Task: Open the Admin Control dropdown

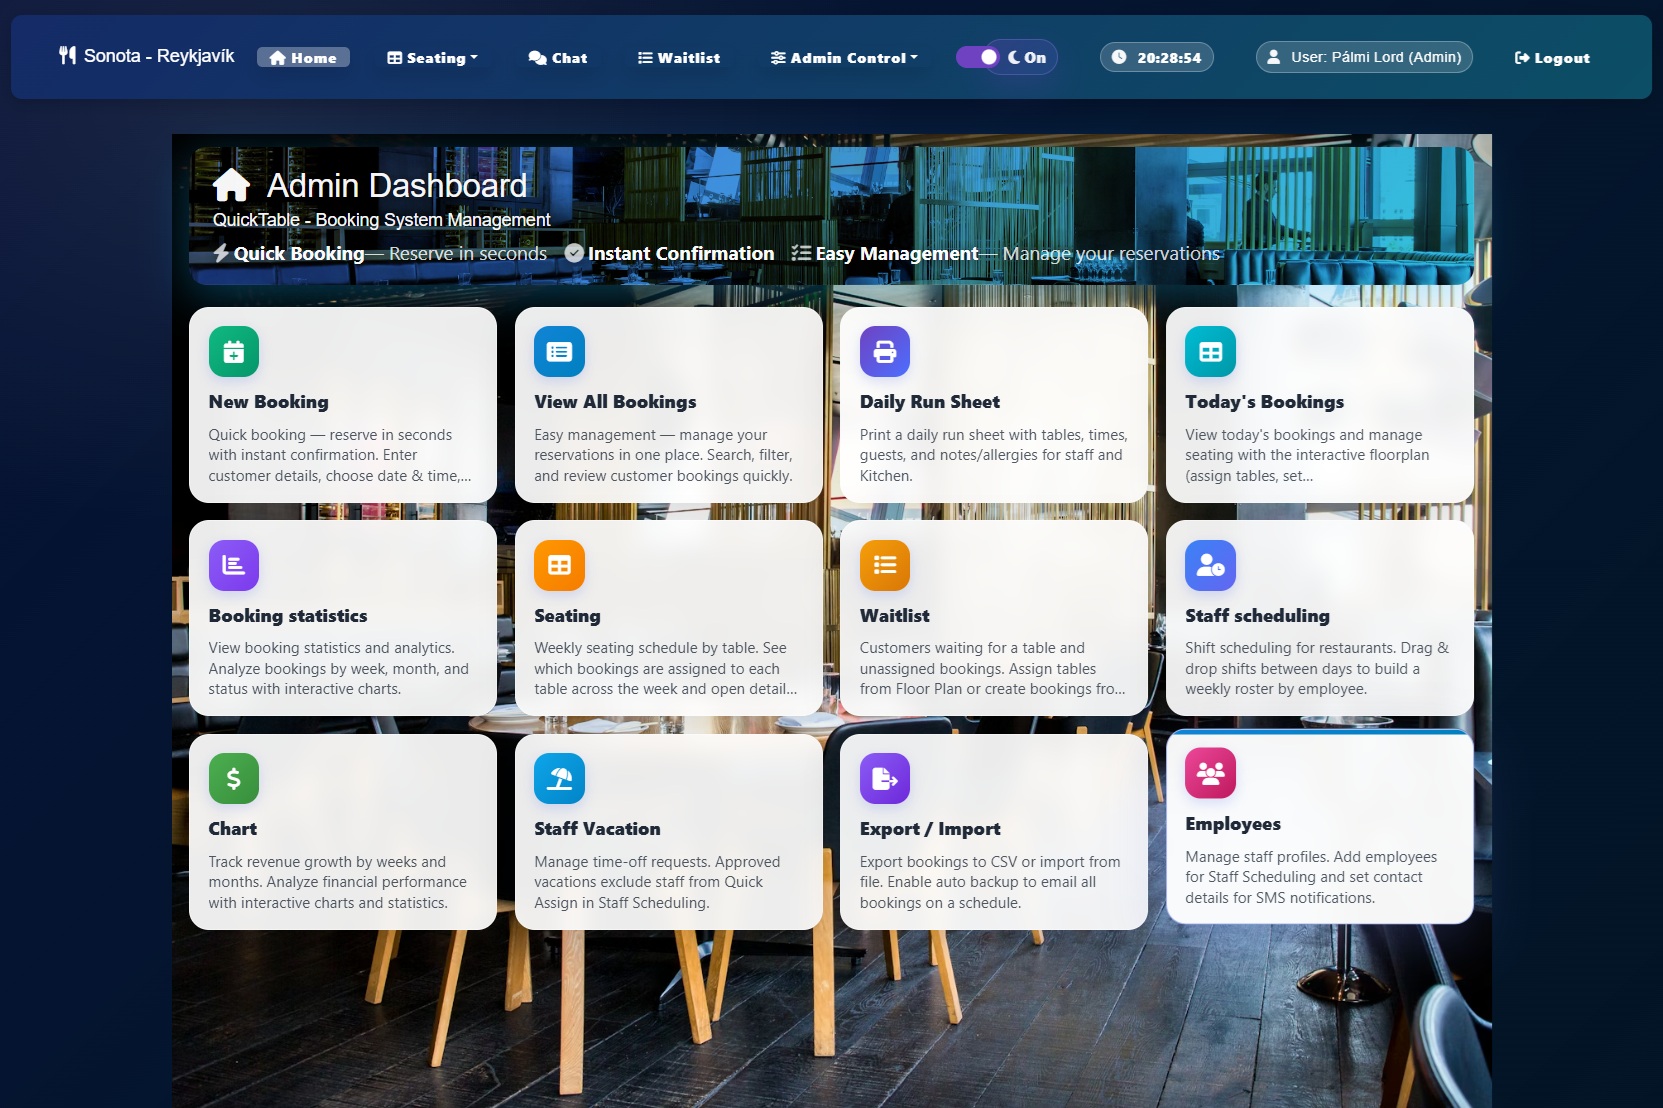Action: (843, 57)
